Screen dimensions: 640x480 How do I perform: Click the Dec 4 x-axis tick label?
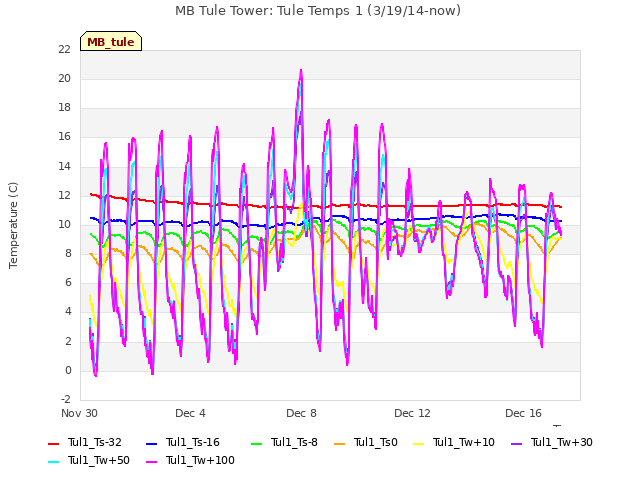[x=190, y=413]
